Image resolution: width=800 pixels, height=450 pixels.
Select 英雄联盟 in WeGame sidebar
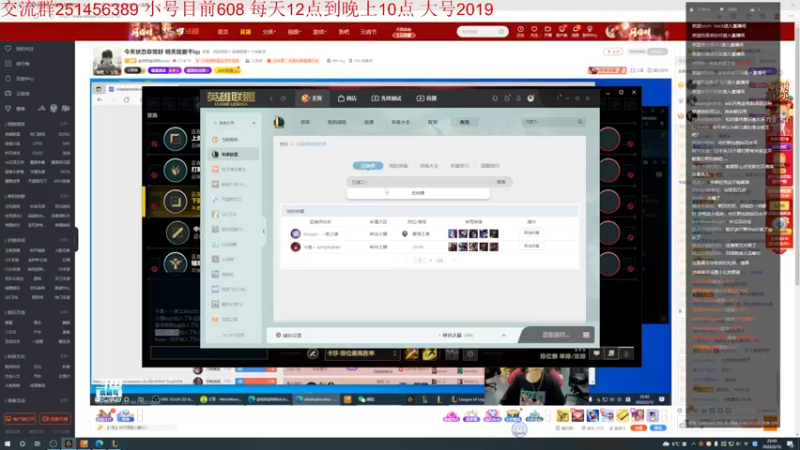point(234,154)
